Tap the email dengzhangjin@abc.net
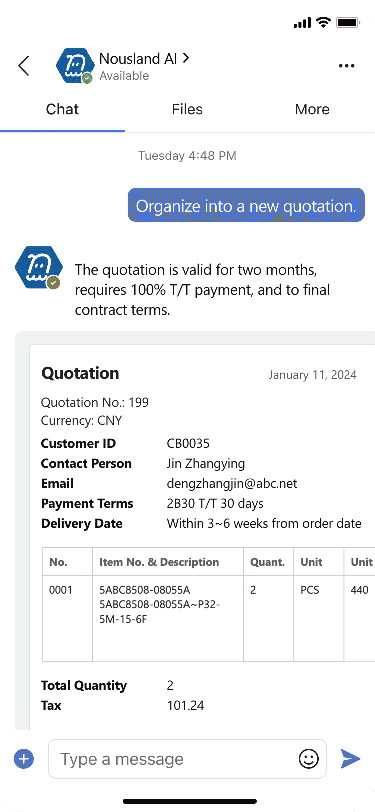The height and width of the screenshot is (812, 375). click(x=232, y=484)
